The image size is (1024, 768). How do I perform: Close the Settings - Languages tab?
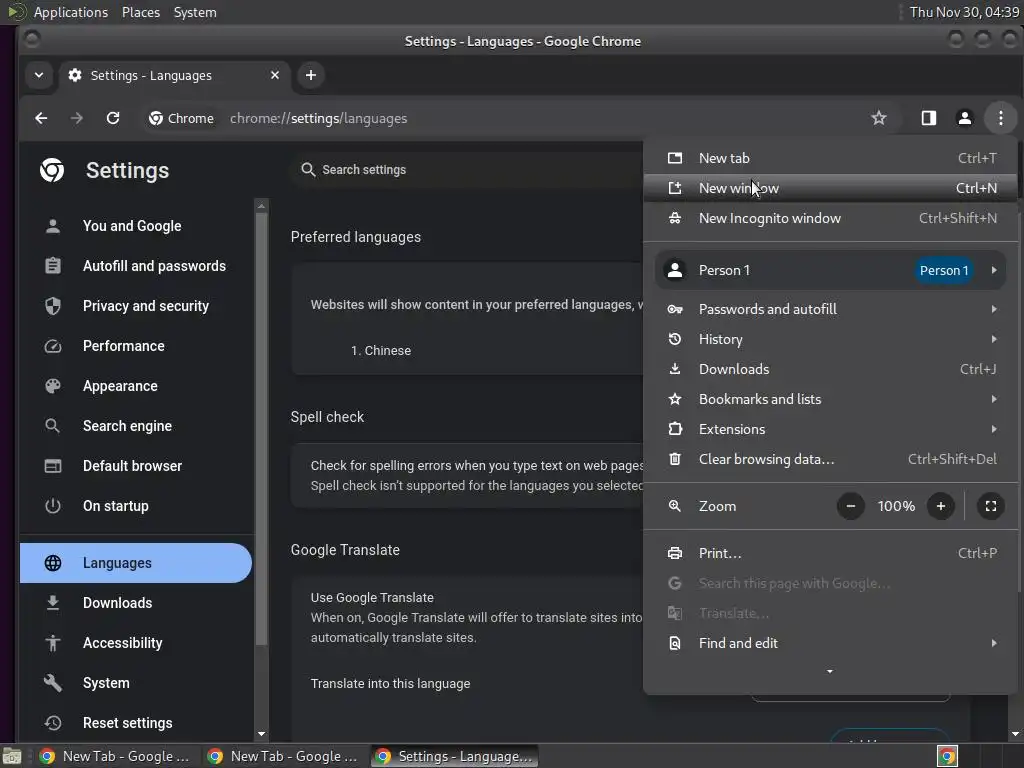pos(275,75)
